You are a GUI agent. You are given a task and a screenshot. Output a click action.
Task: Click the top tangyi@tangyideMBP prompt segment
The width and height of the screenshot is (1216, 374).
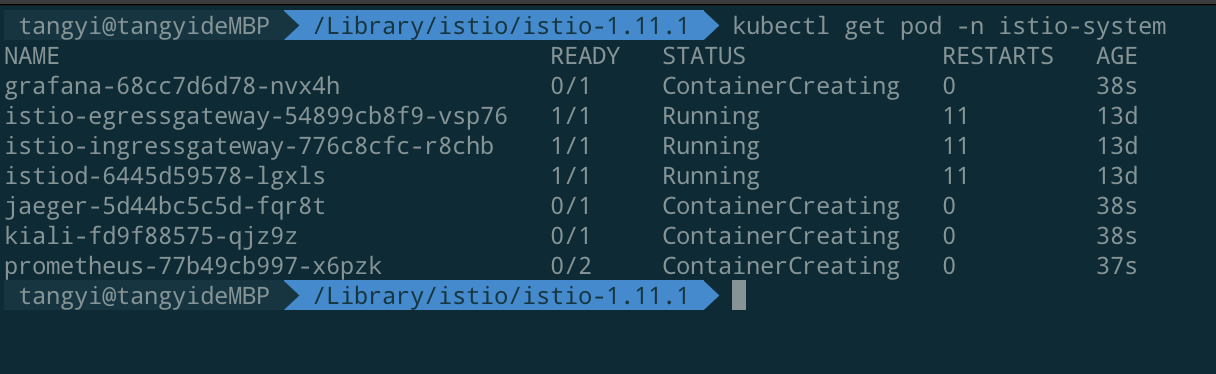(144, 26)
